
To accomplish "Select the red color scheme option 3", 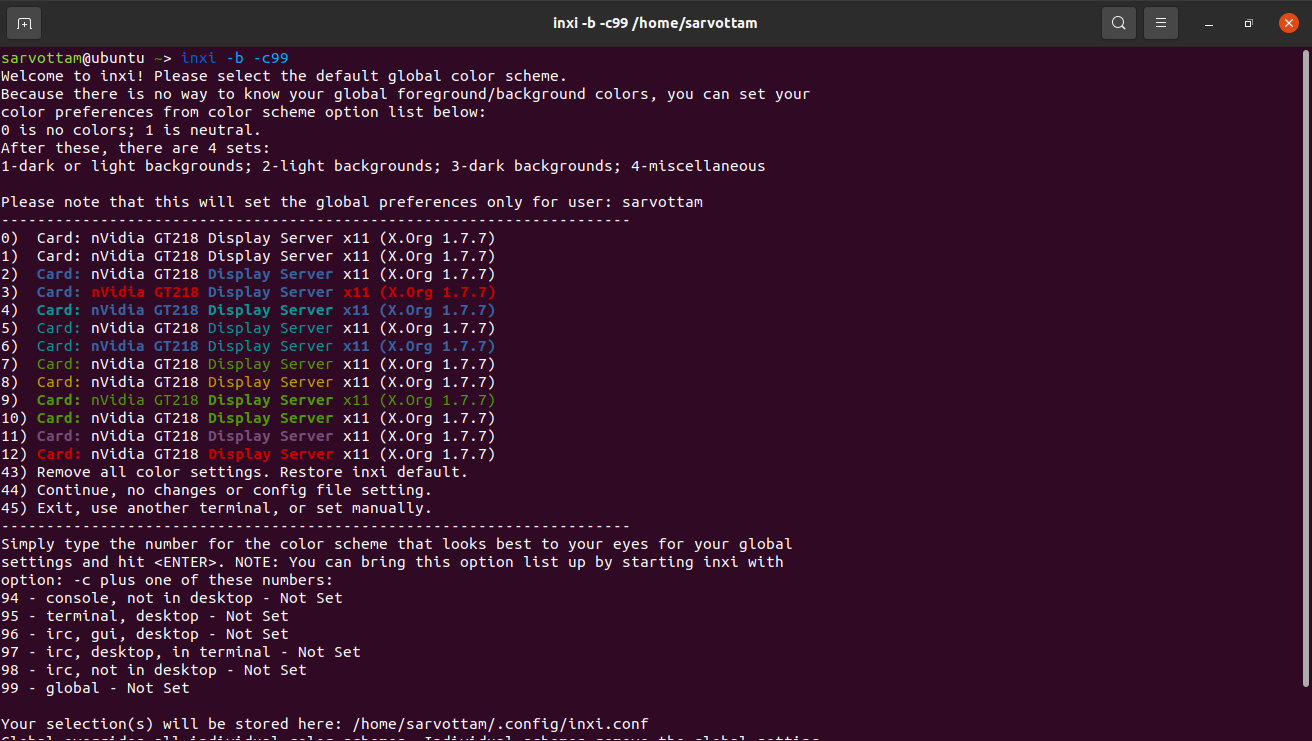I will [x=248, y=292].
